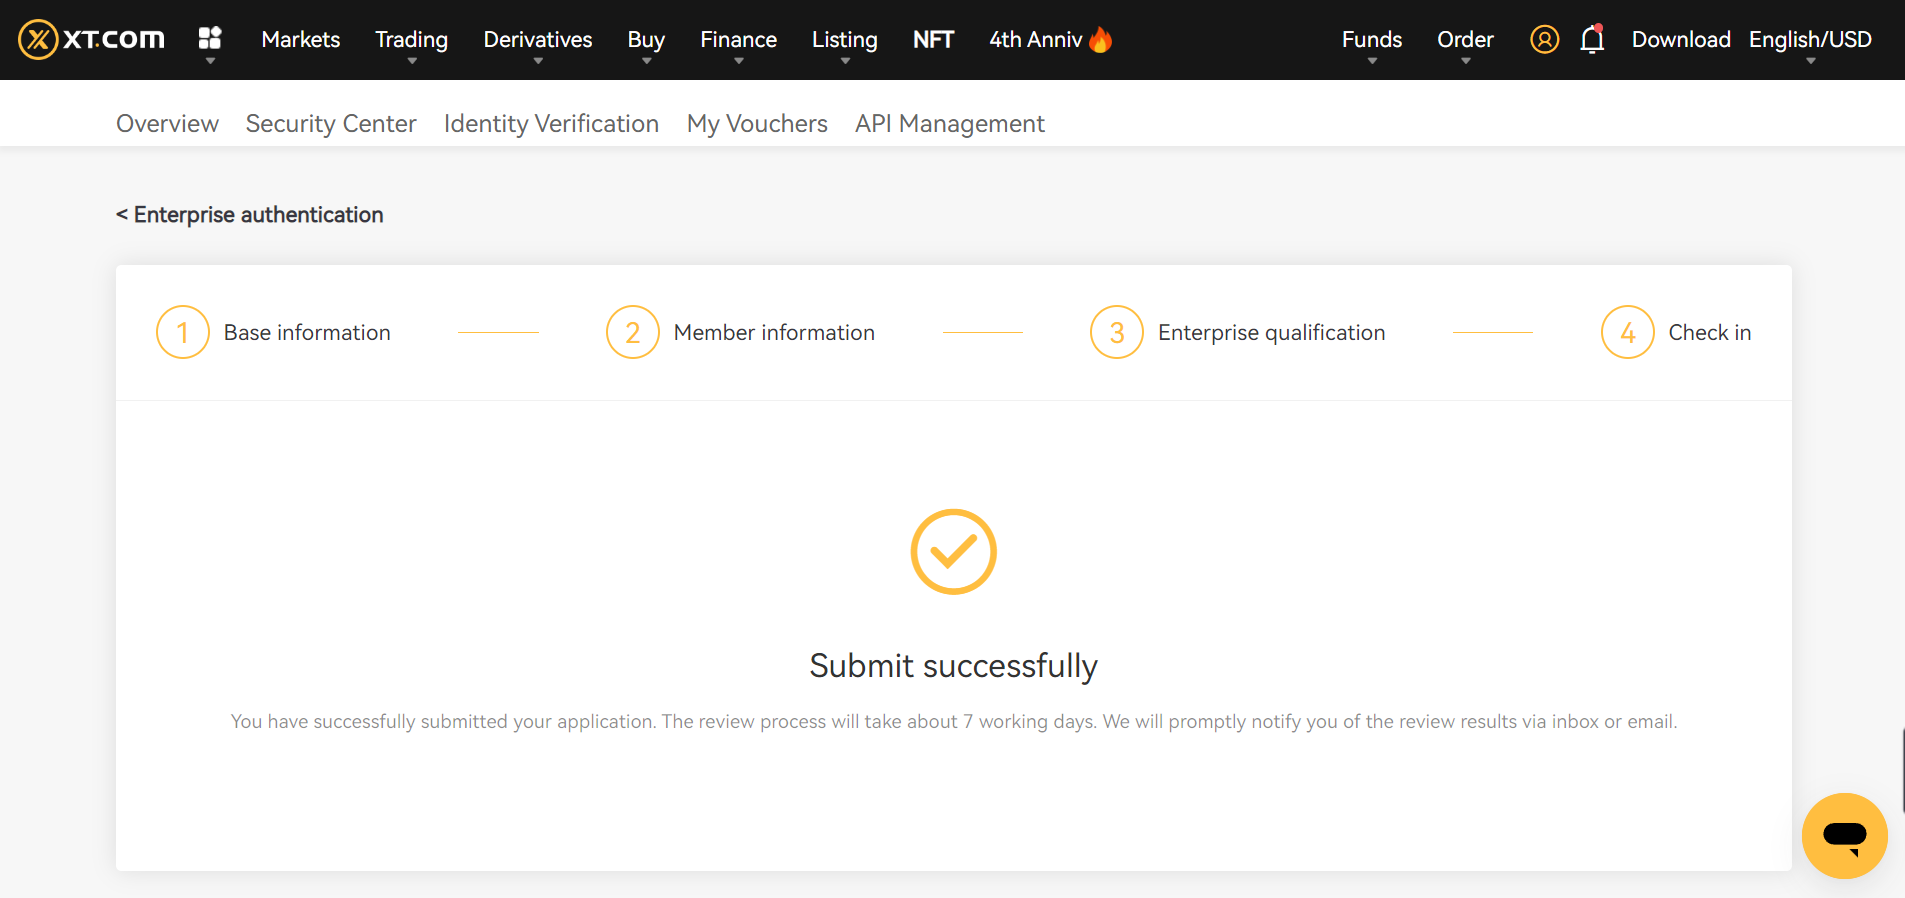Expand the Derivatives dropdown menu
1905x898 pixels.
click(x=537, y=40)
